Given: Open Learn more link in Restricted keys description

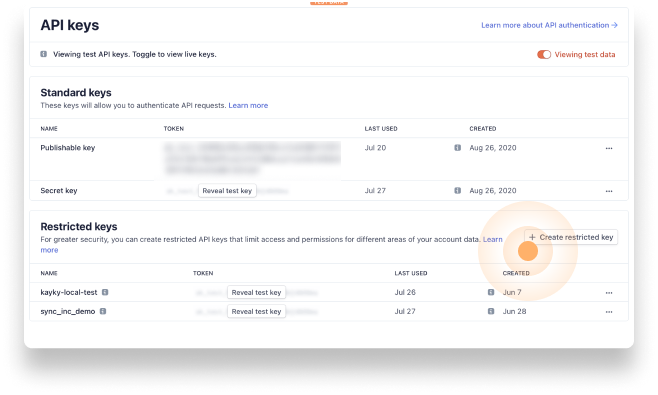Looking at the screenshot, I should tap(492, 239).
